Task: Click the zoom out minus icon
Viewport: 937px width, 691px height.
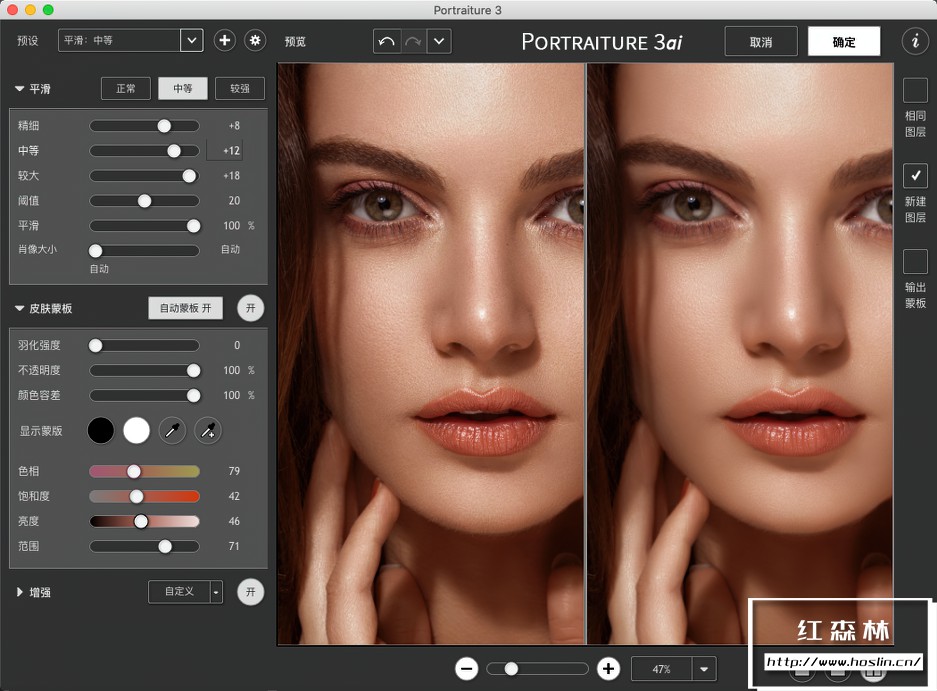Action: click(466, 669)
